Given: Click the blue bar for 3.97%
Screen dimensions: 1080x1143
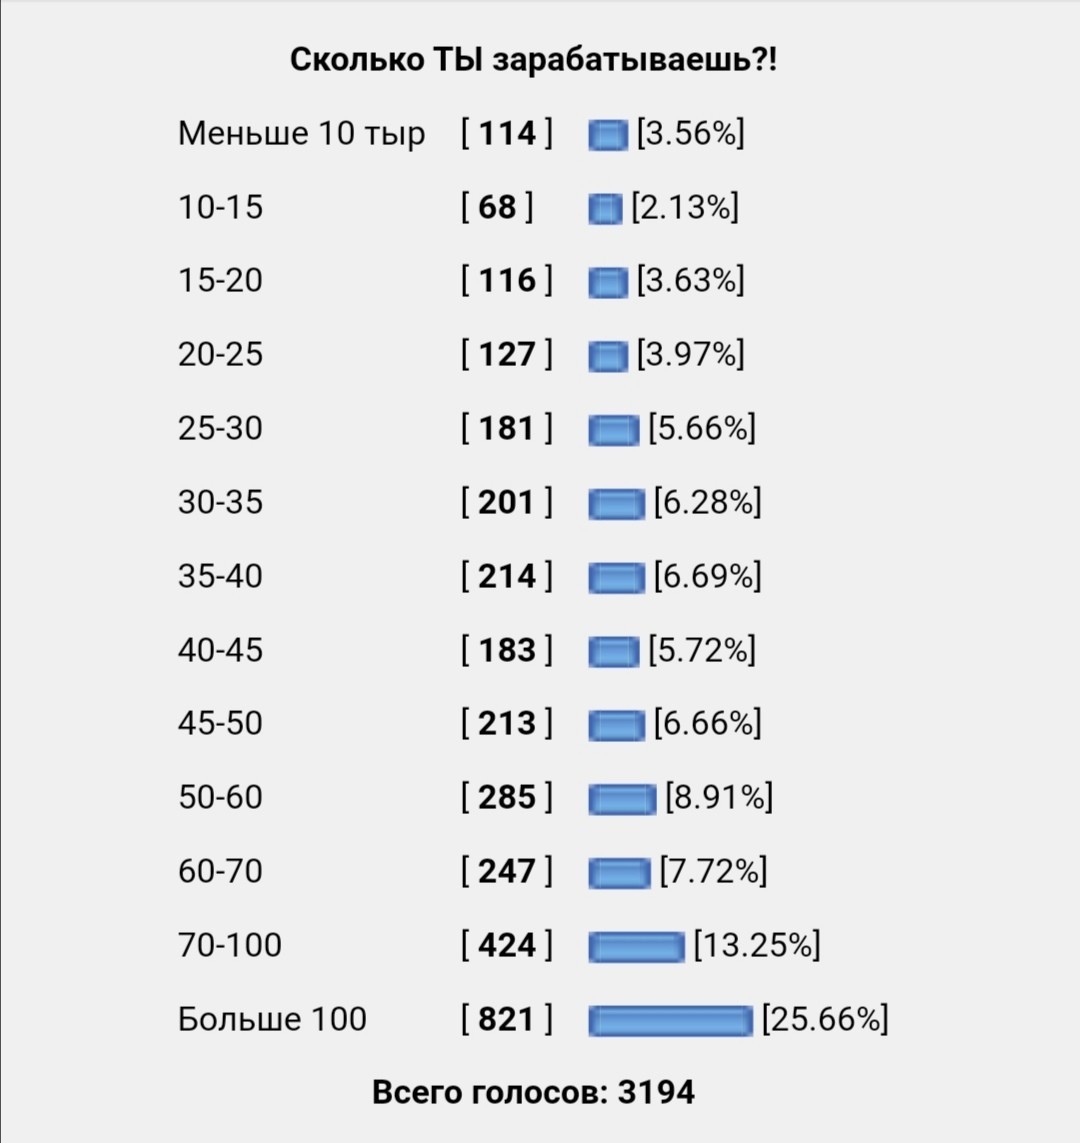Looking at the screenshot, I should point(608,356).
